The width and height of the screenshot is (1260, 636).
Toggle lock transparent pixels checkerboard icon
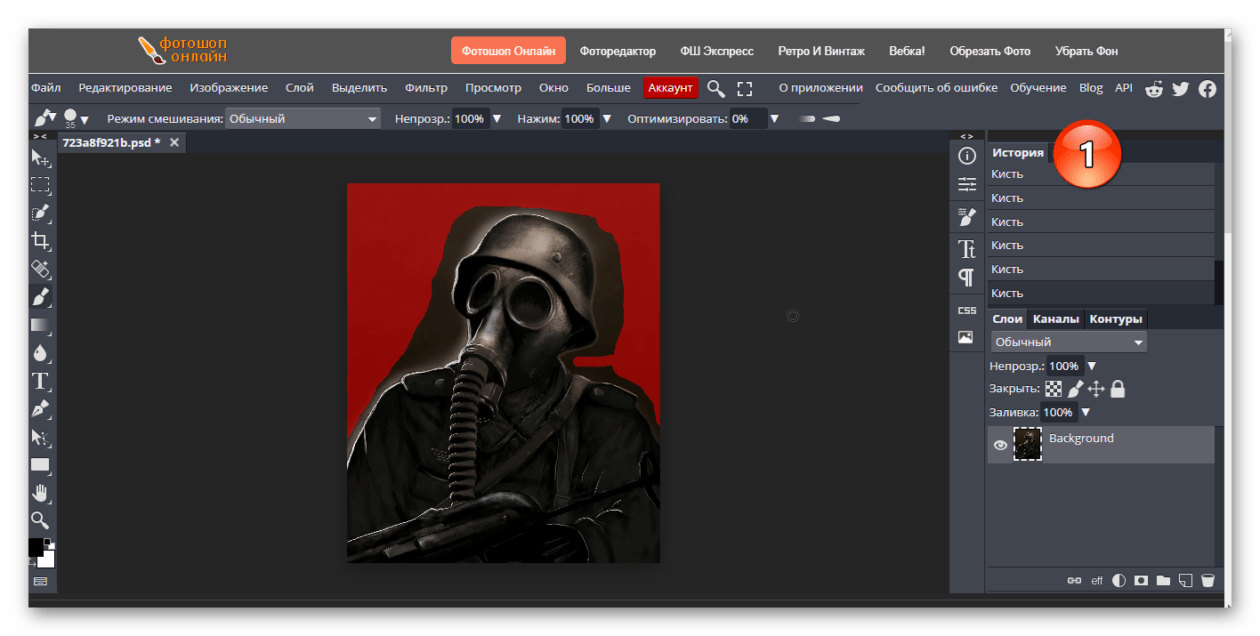pos(1055,389)
